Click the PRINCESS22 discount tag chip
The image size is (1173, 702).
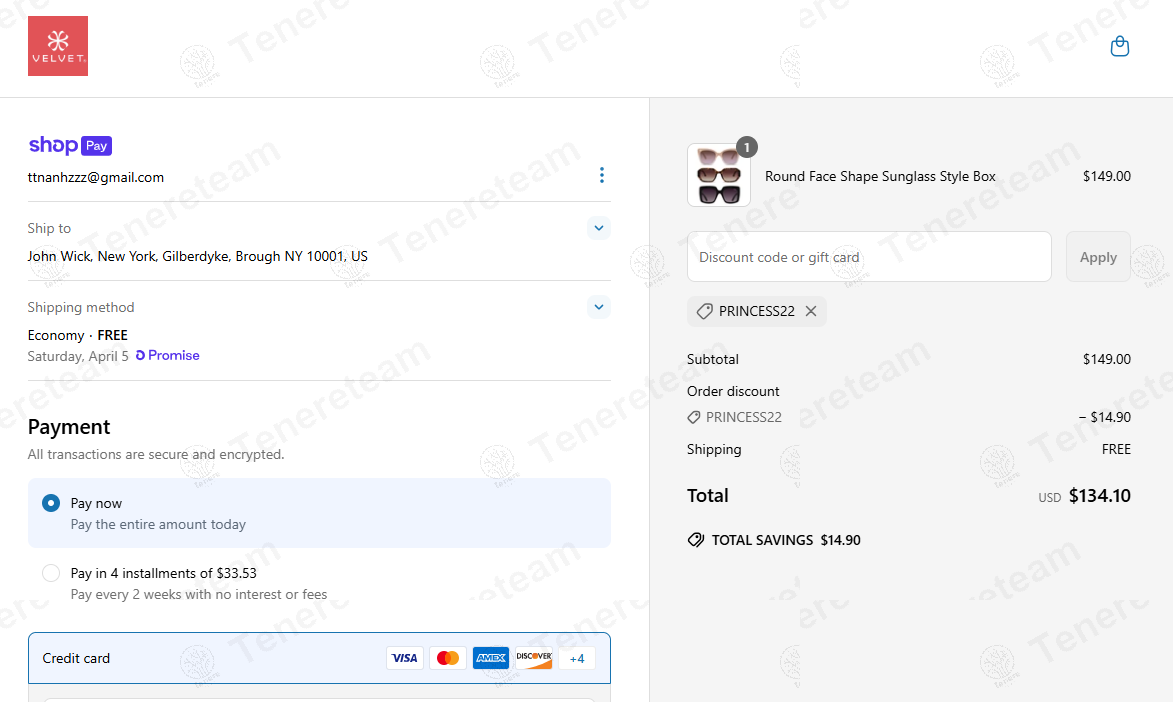pos(756,311)
